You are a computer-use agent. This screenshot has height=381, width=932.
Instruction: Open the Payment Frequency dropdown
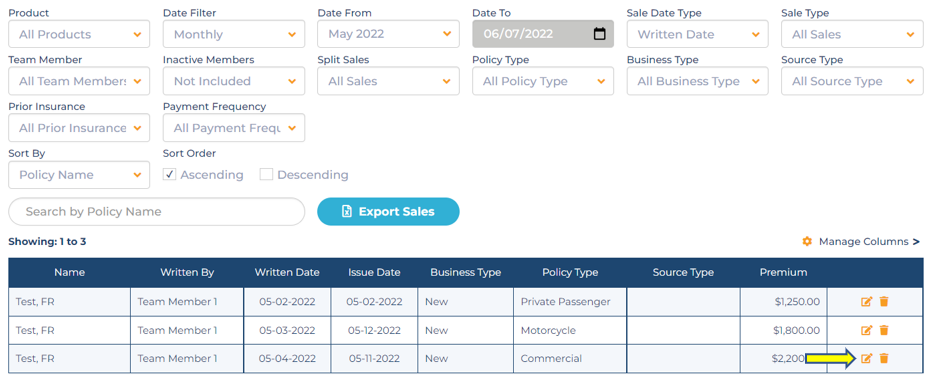tap(234, 128)
